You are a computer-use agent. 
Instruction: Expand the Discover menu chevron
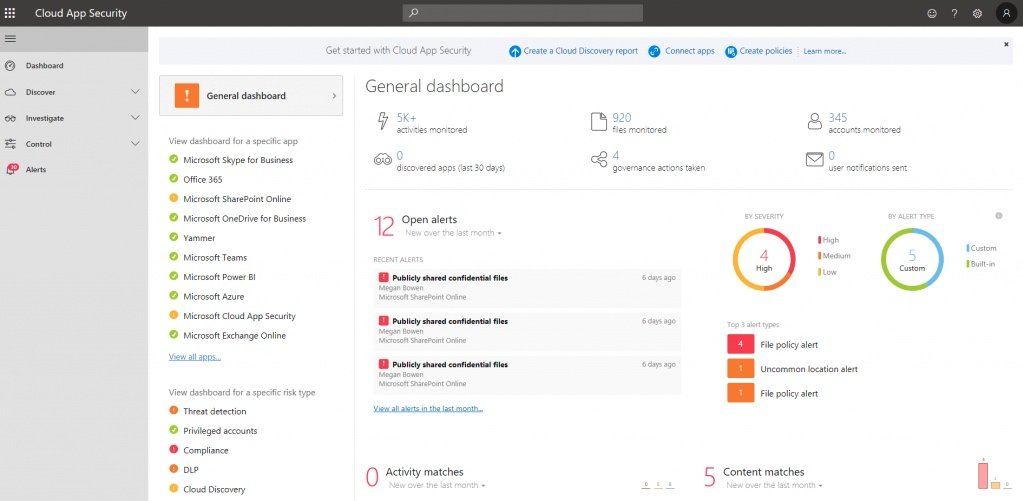tap(135, 92)
